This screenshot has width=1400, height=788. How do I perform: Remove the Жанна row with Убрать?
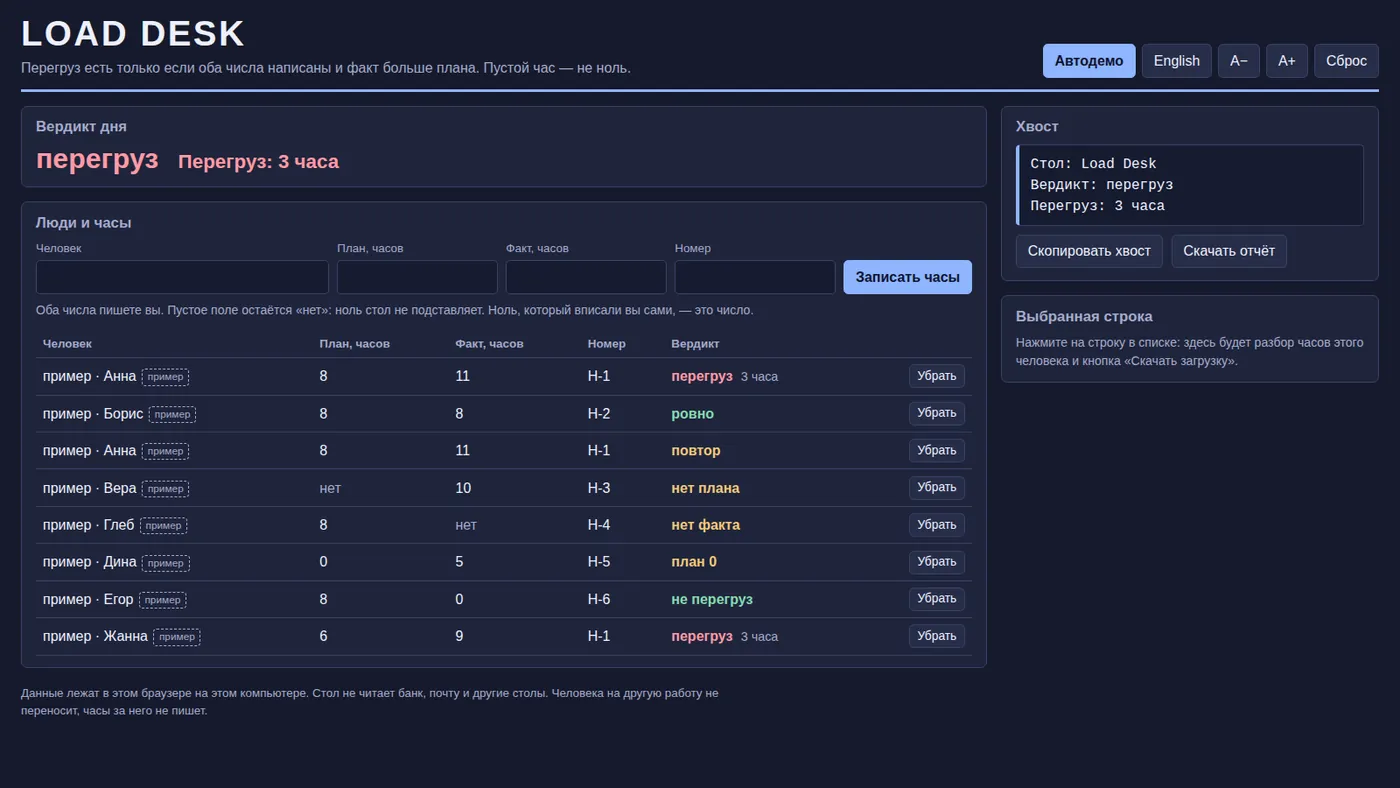click(x=937, y=636)
